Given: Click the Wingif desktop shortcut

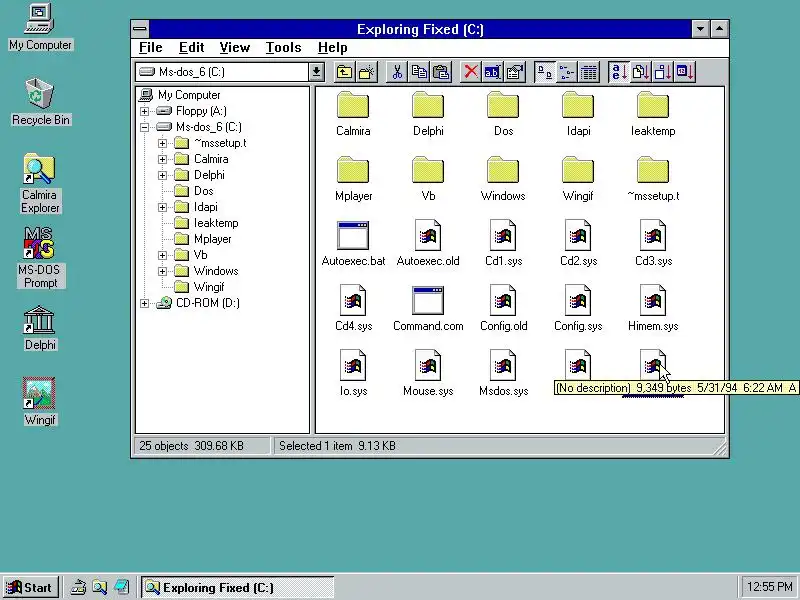Looking at the screenshot, I should pyautogui.click(x=40, y=402).
